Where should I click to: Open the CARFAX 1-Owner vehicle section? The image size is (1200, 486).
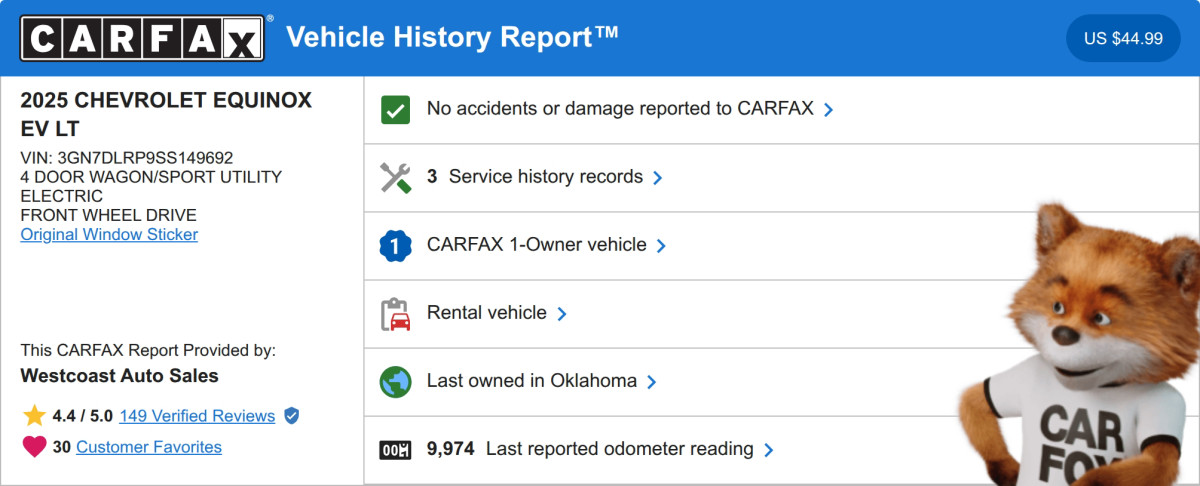[536, 245]
